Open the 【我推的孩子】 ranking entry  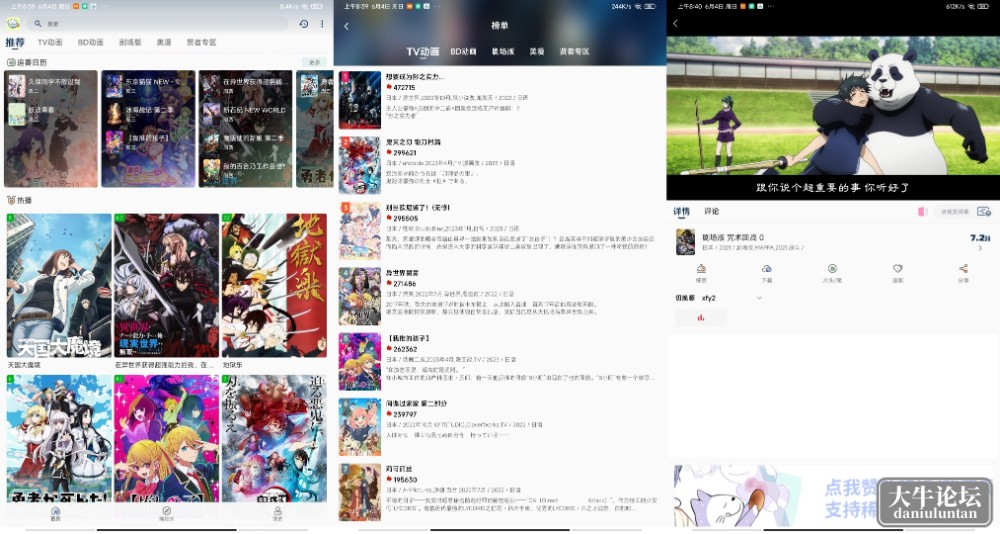pos(500,362)
